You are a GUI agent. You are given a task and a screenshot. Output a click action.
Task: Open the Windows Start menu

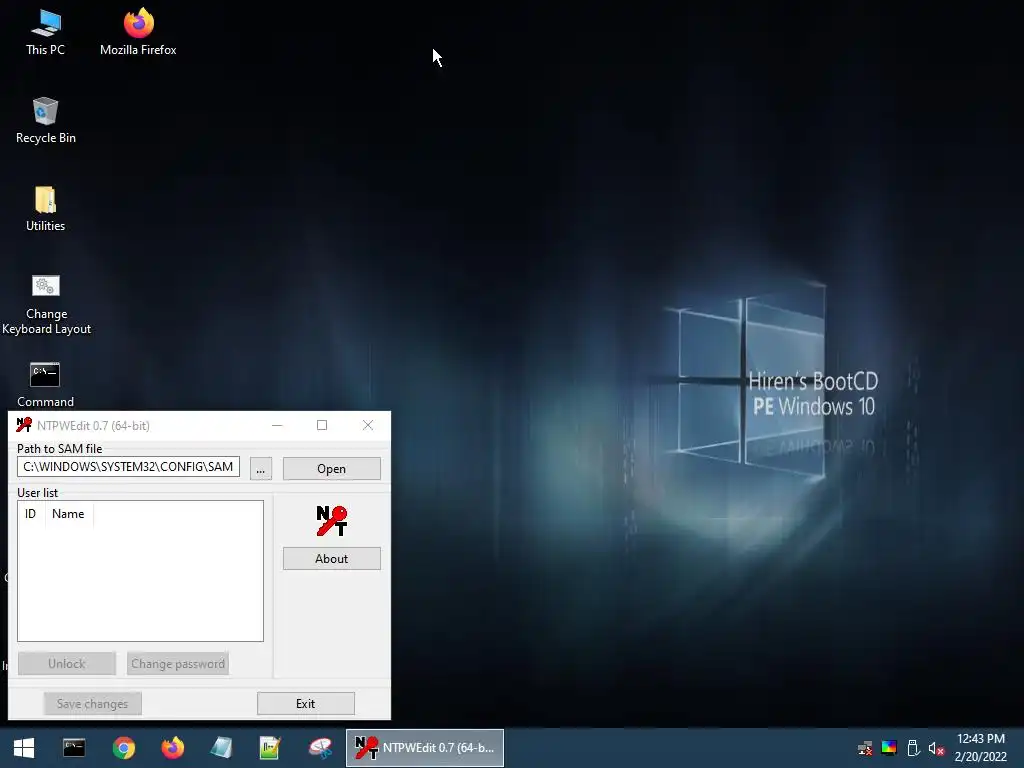[24, 748]
